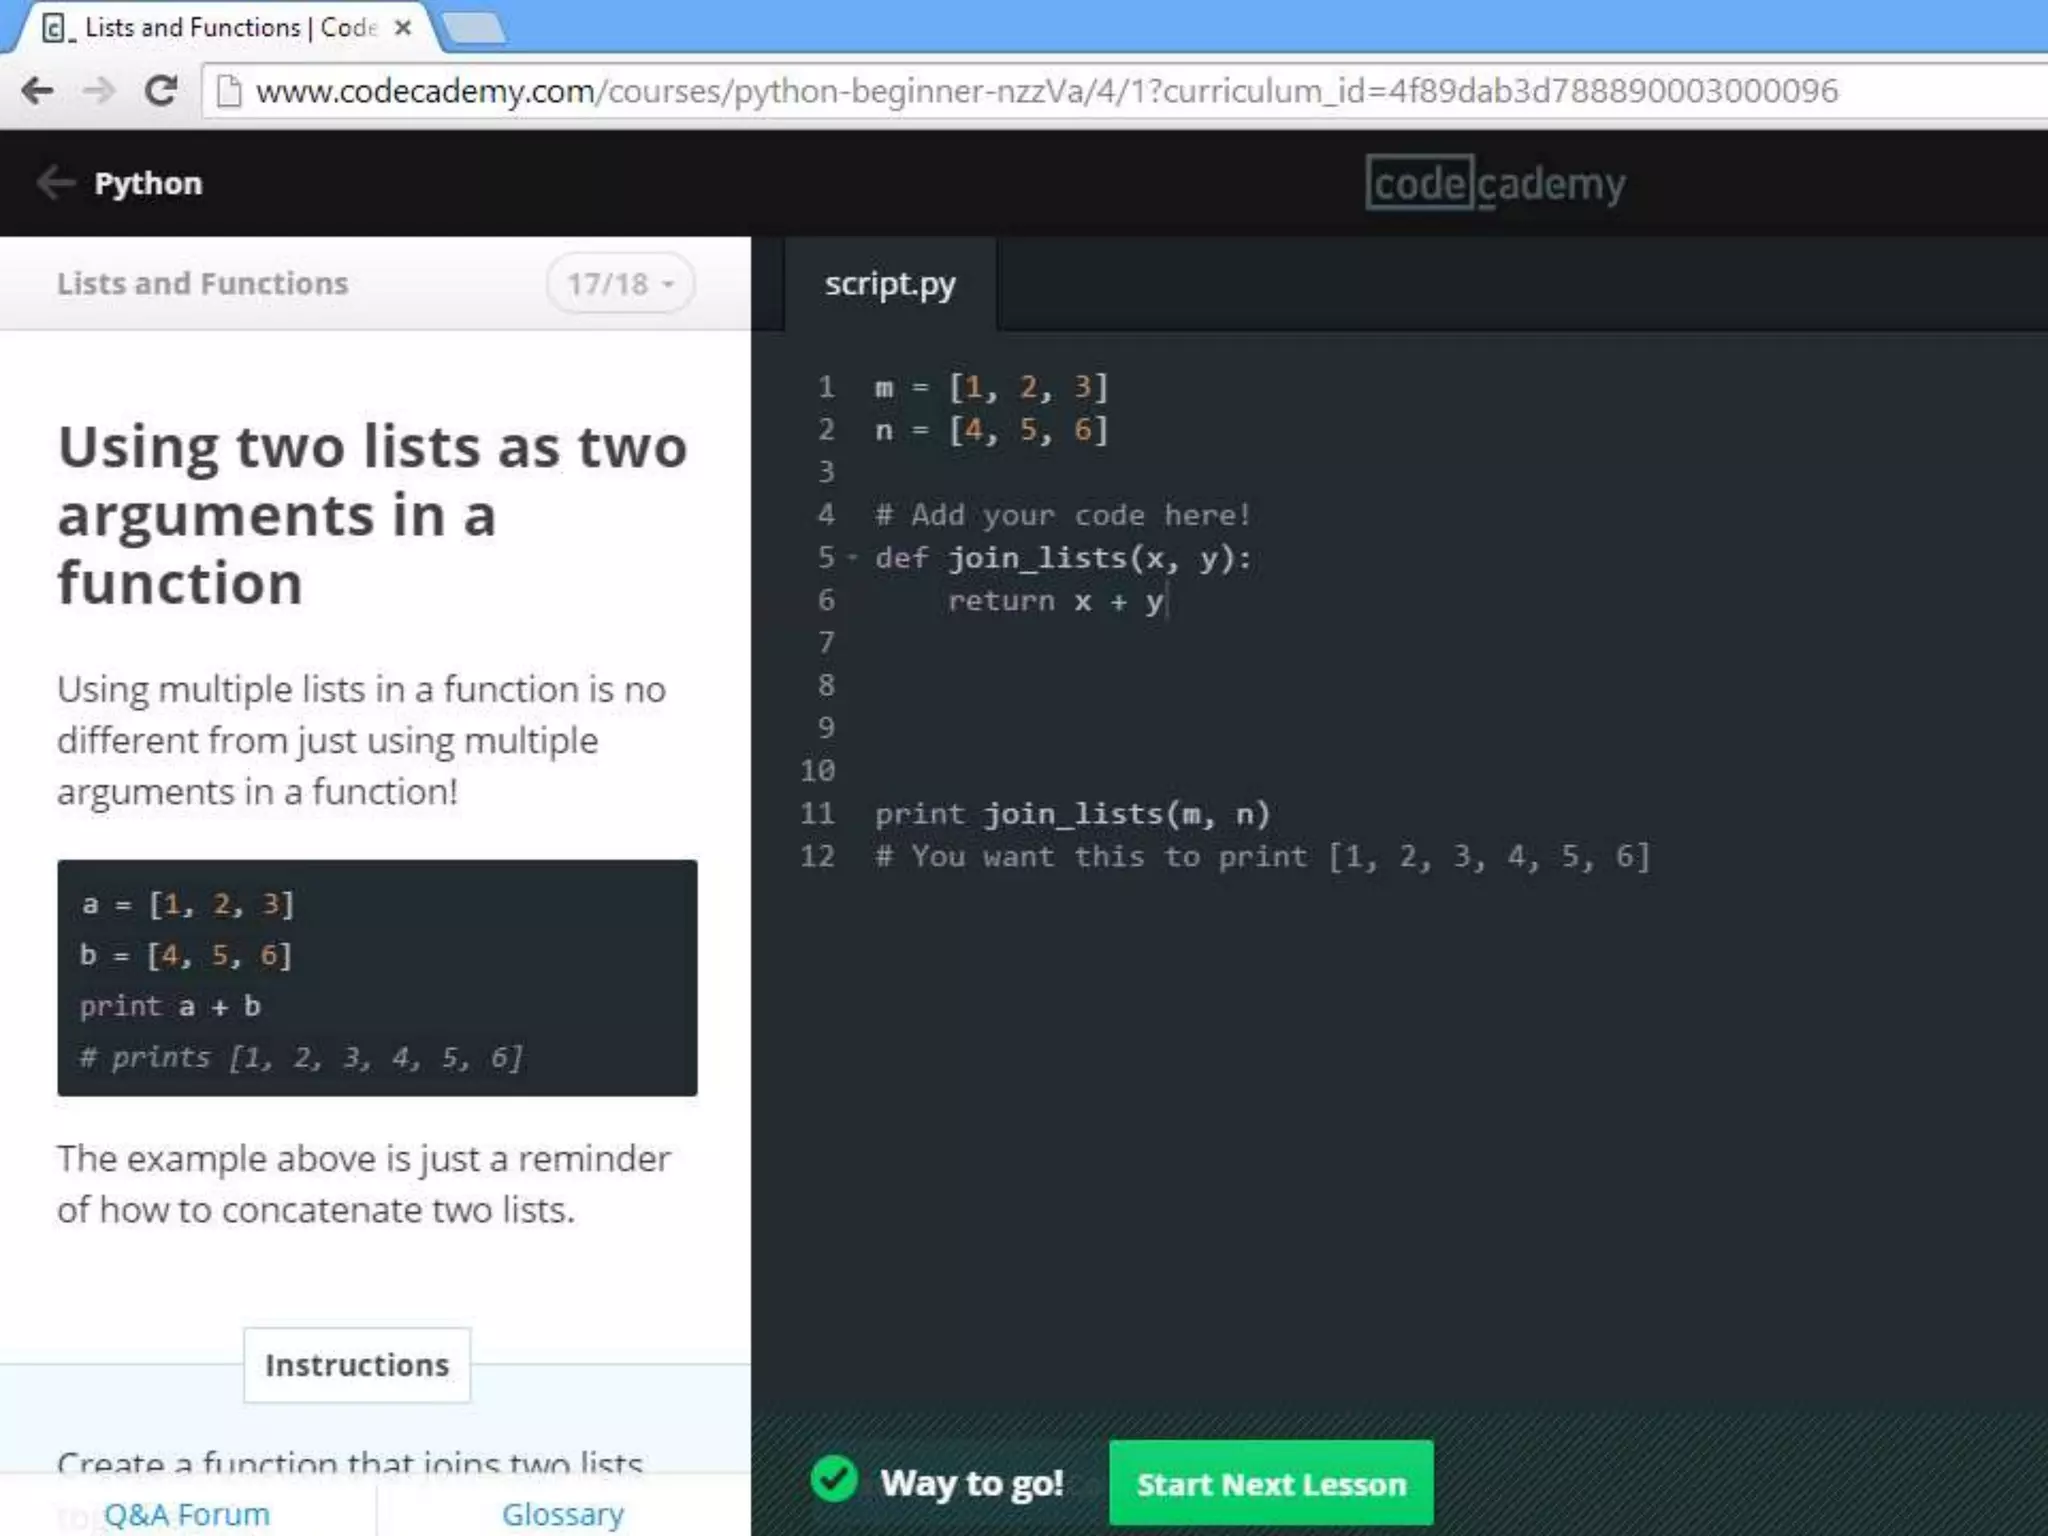Screen dimensions: 2048x1536
Task: Place cursor at 'return x + y' line
Action: 1056,601
